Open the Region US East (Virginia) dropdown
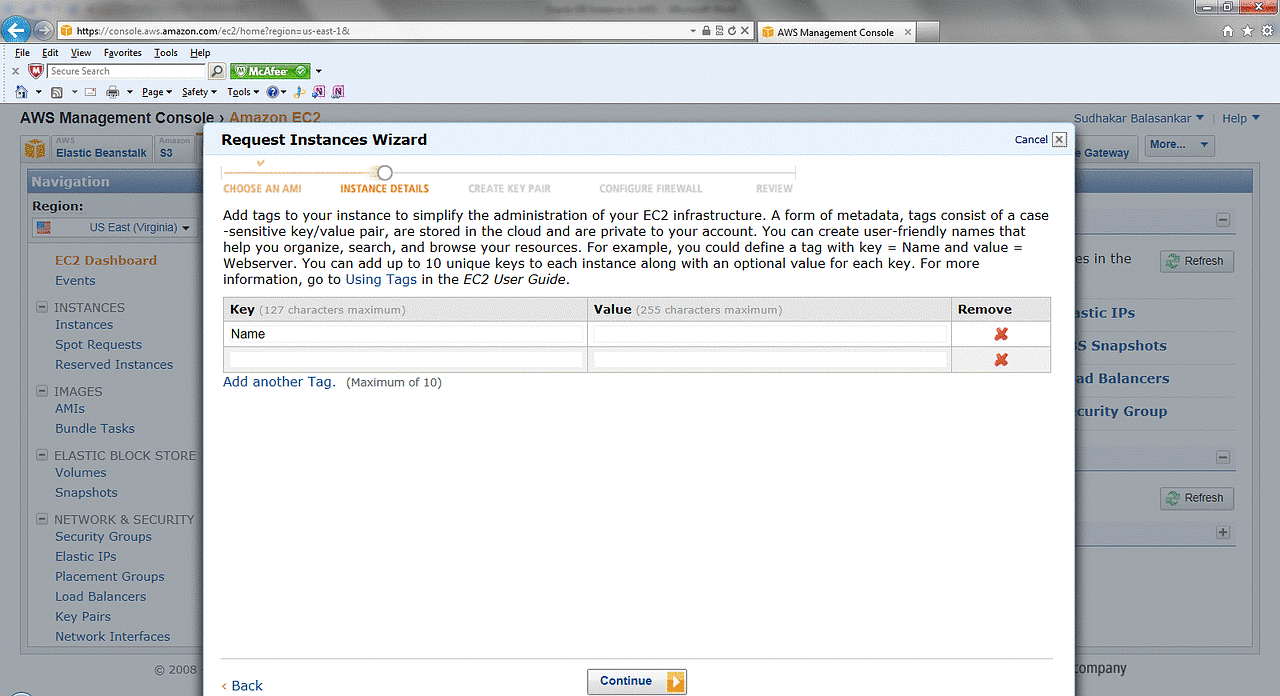 [x=113, y=228]
